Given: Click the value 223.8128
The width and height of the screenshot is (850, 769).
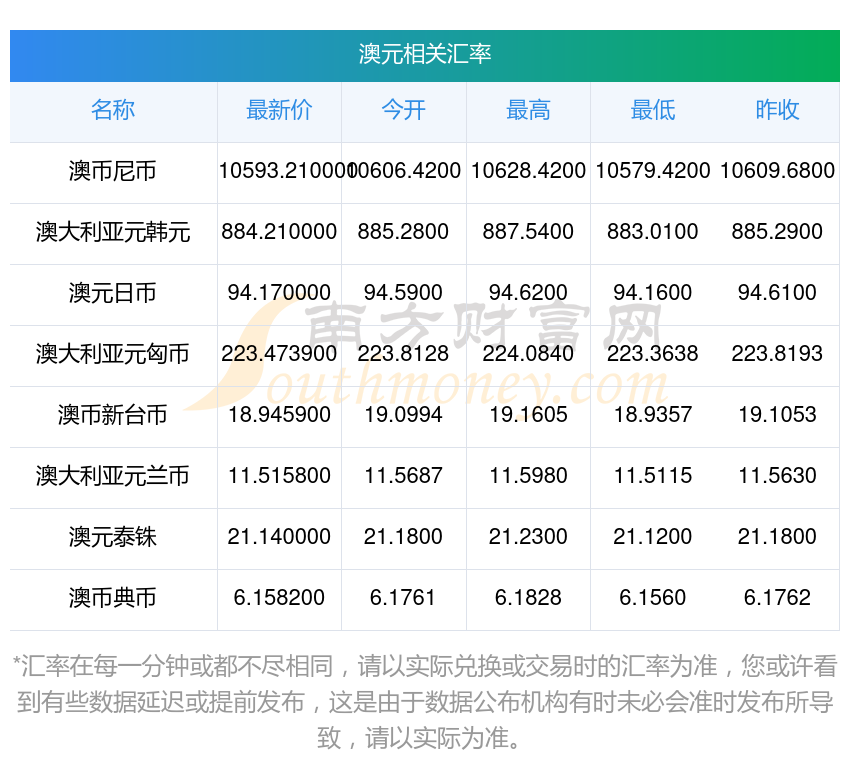Looking at the screenshot, I should click(x=403, y=354).
